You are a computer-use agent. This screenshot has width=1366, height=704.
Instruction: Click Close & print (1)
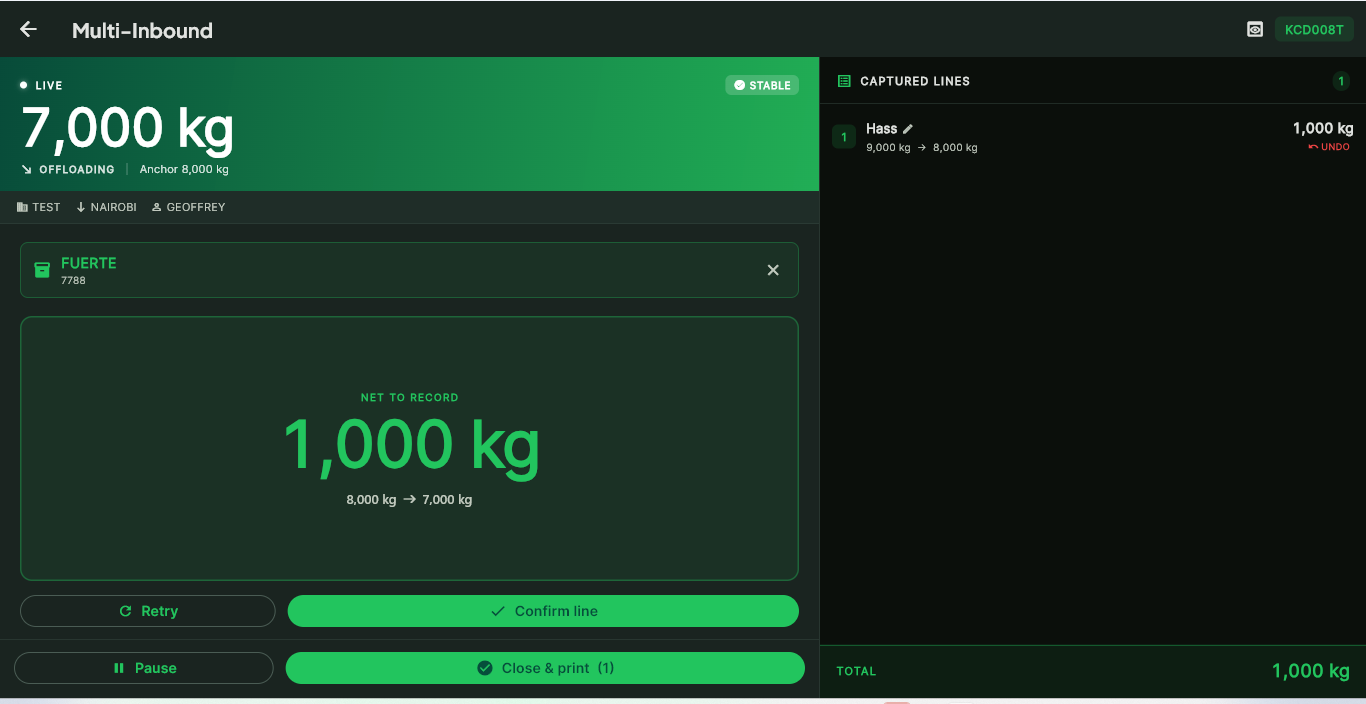pos(545,668)
